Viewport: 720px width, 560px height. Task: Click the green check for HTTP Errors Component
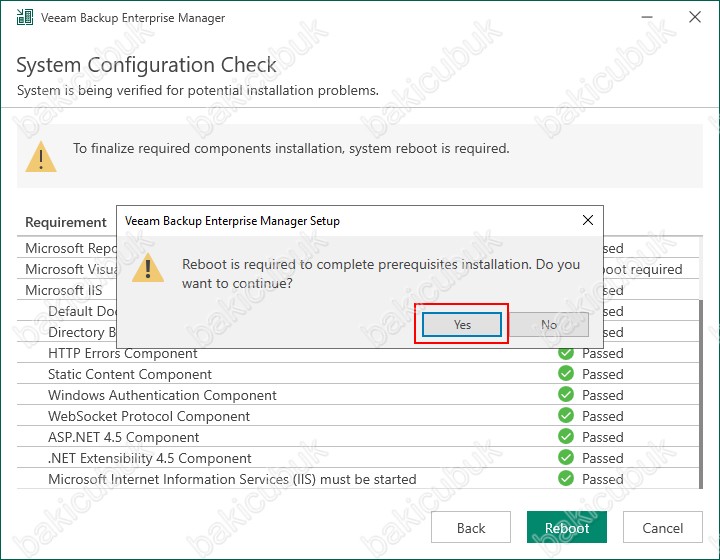tap(566, 353)
